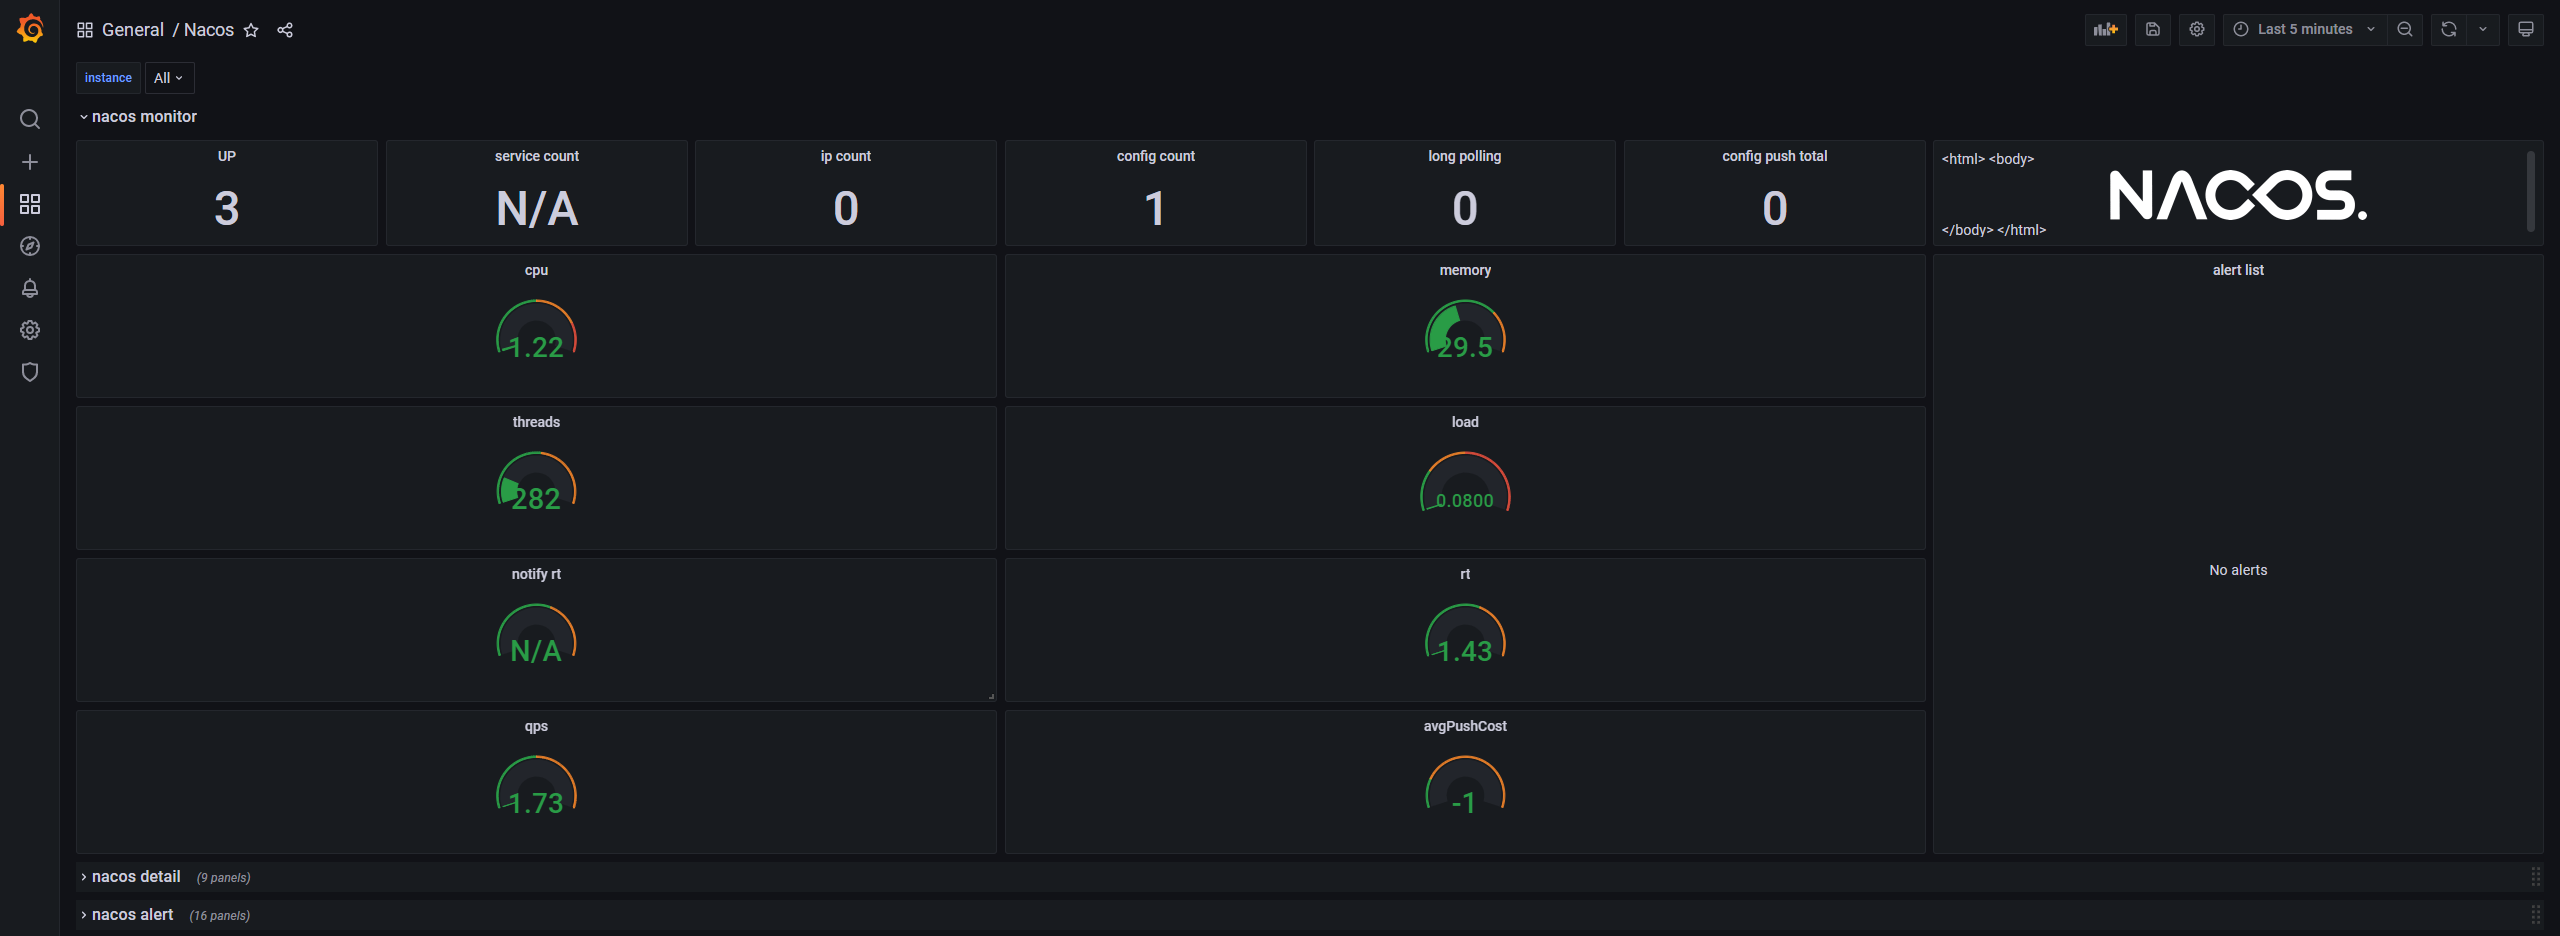Open the load panel title menu

click(x=1465, y=422)
